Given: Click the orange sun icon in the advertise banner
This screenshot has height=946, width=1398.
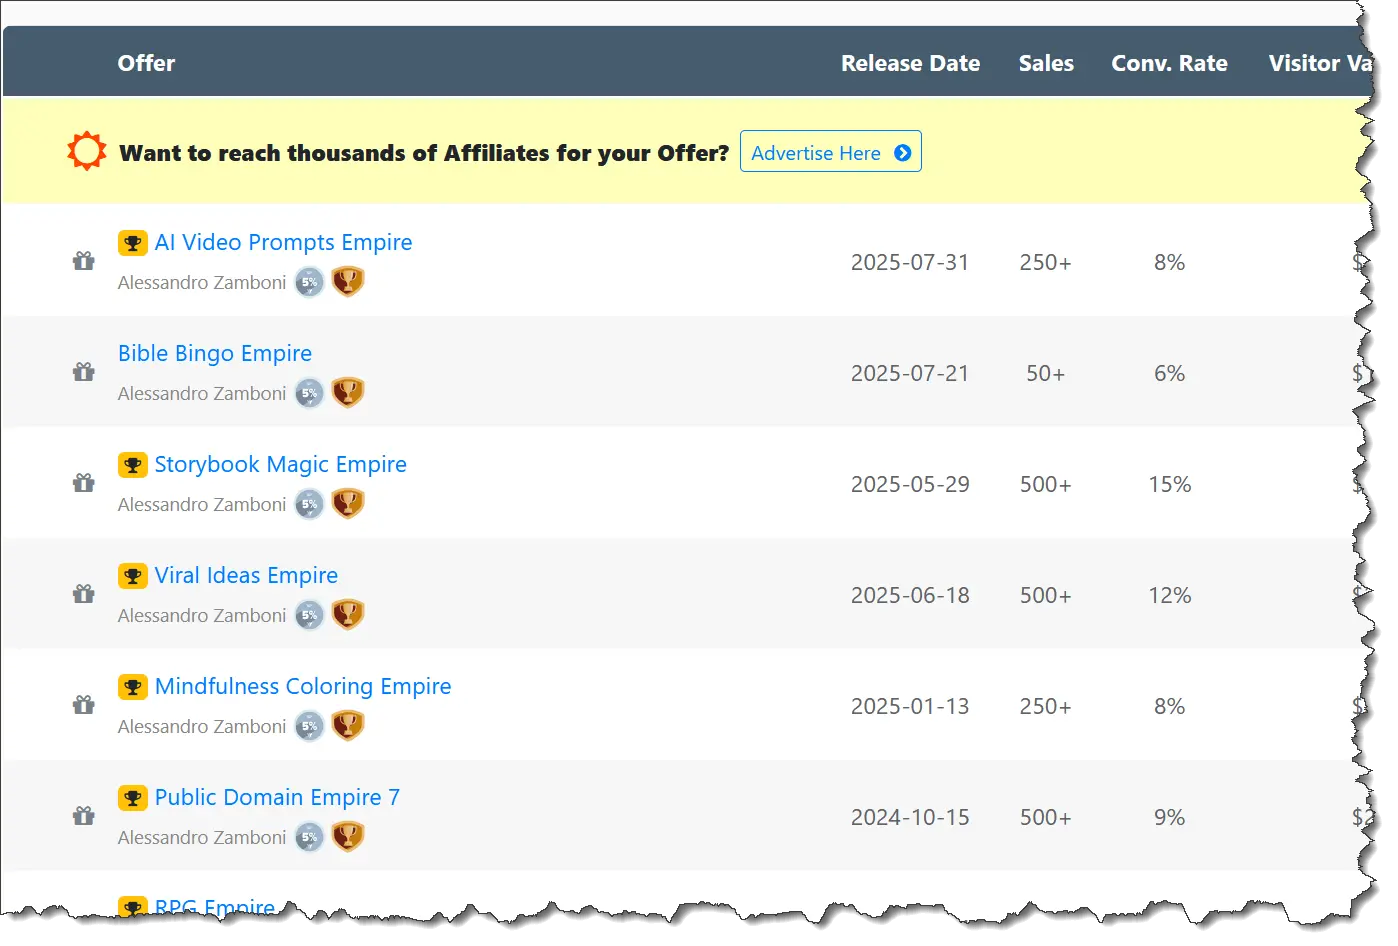Looking at the screenshot, I should point(86,151).
